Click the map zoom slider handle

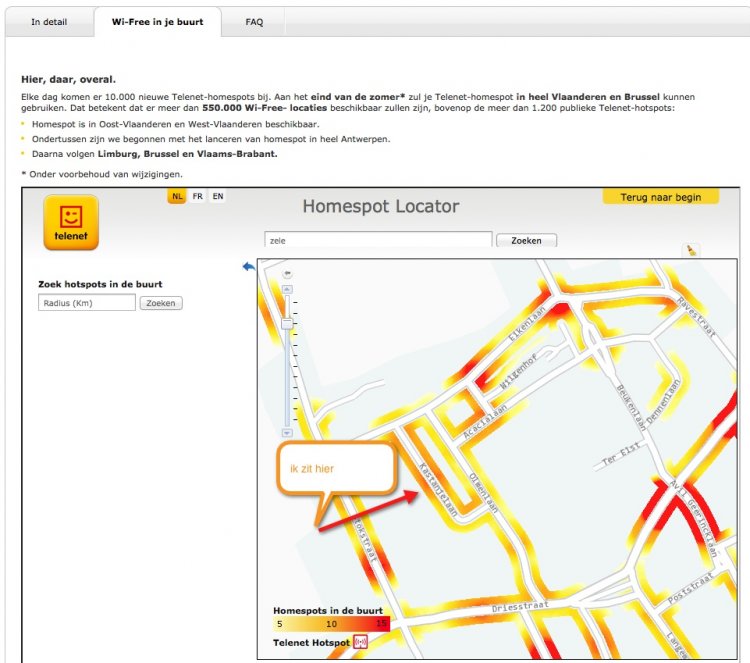287,323
